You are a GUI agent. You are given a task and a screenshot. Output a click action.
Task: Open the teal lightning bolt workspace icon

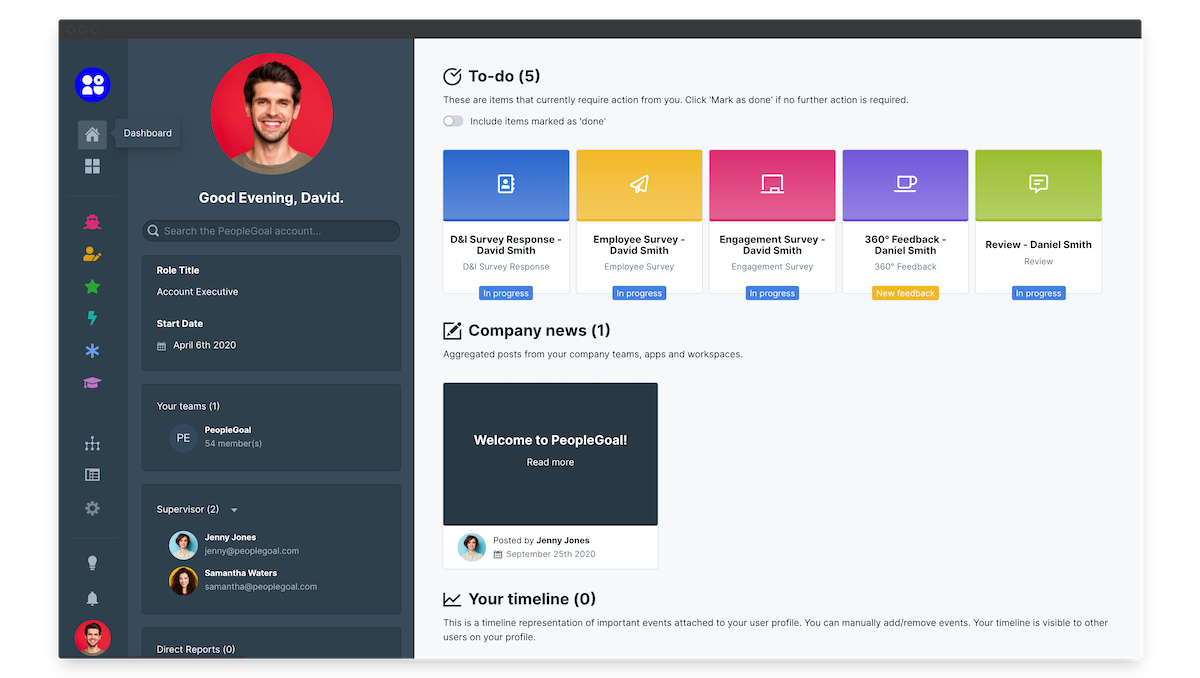tap(92, 319)
